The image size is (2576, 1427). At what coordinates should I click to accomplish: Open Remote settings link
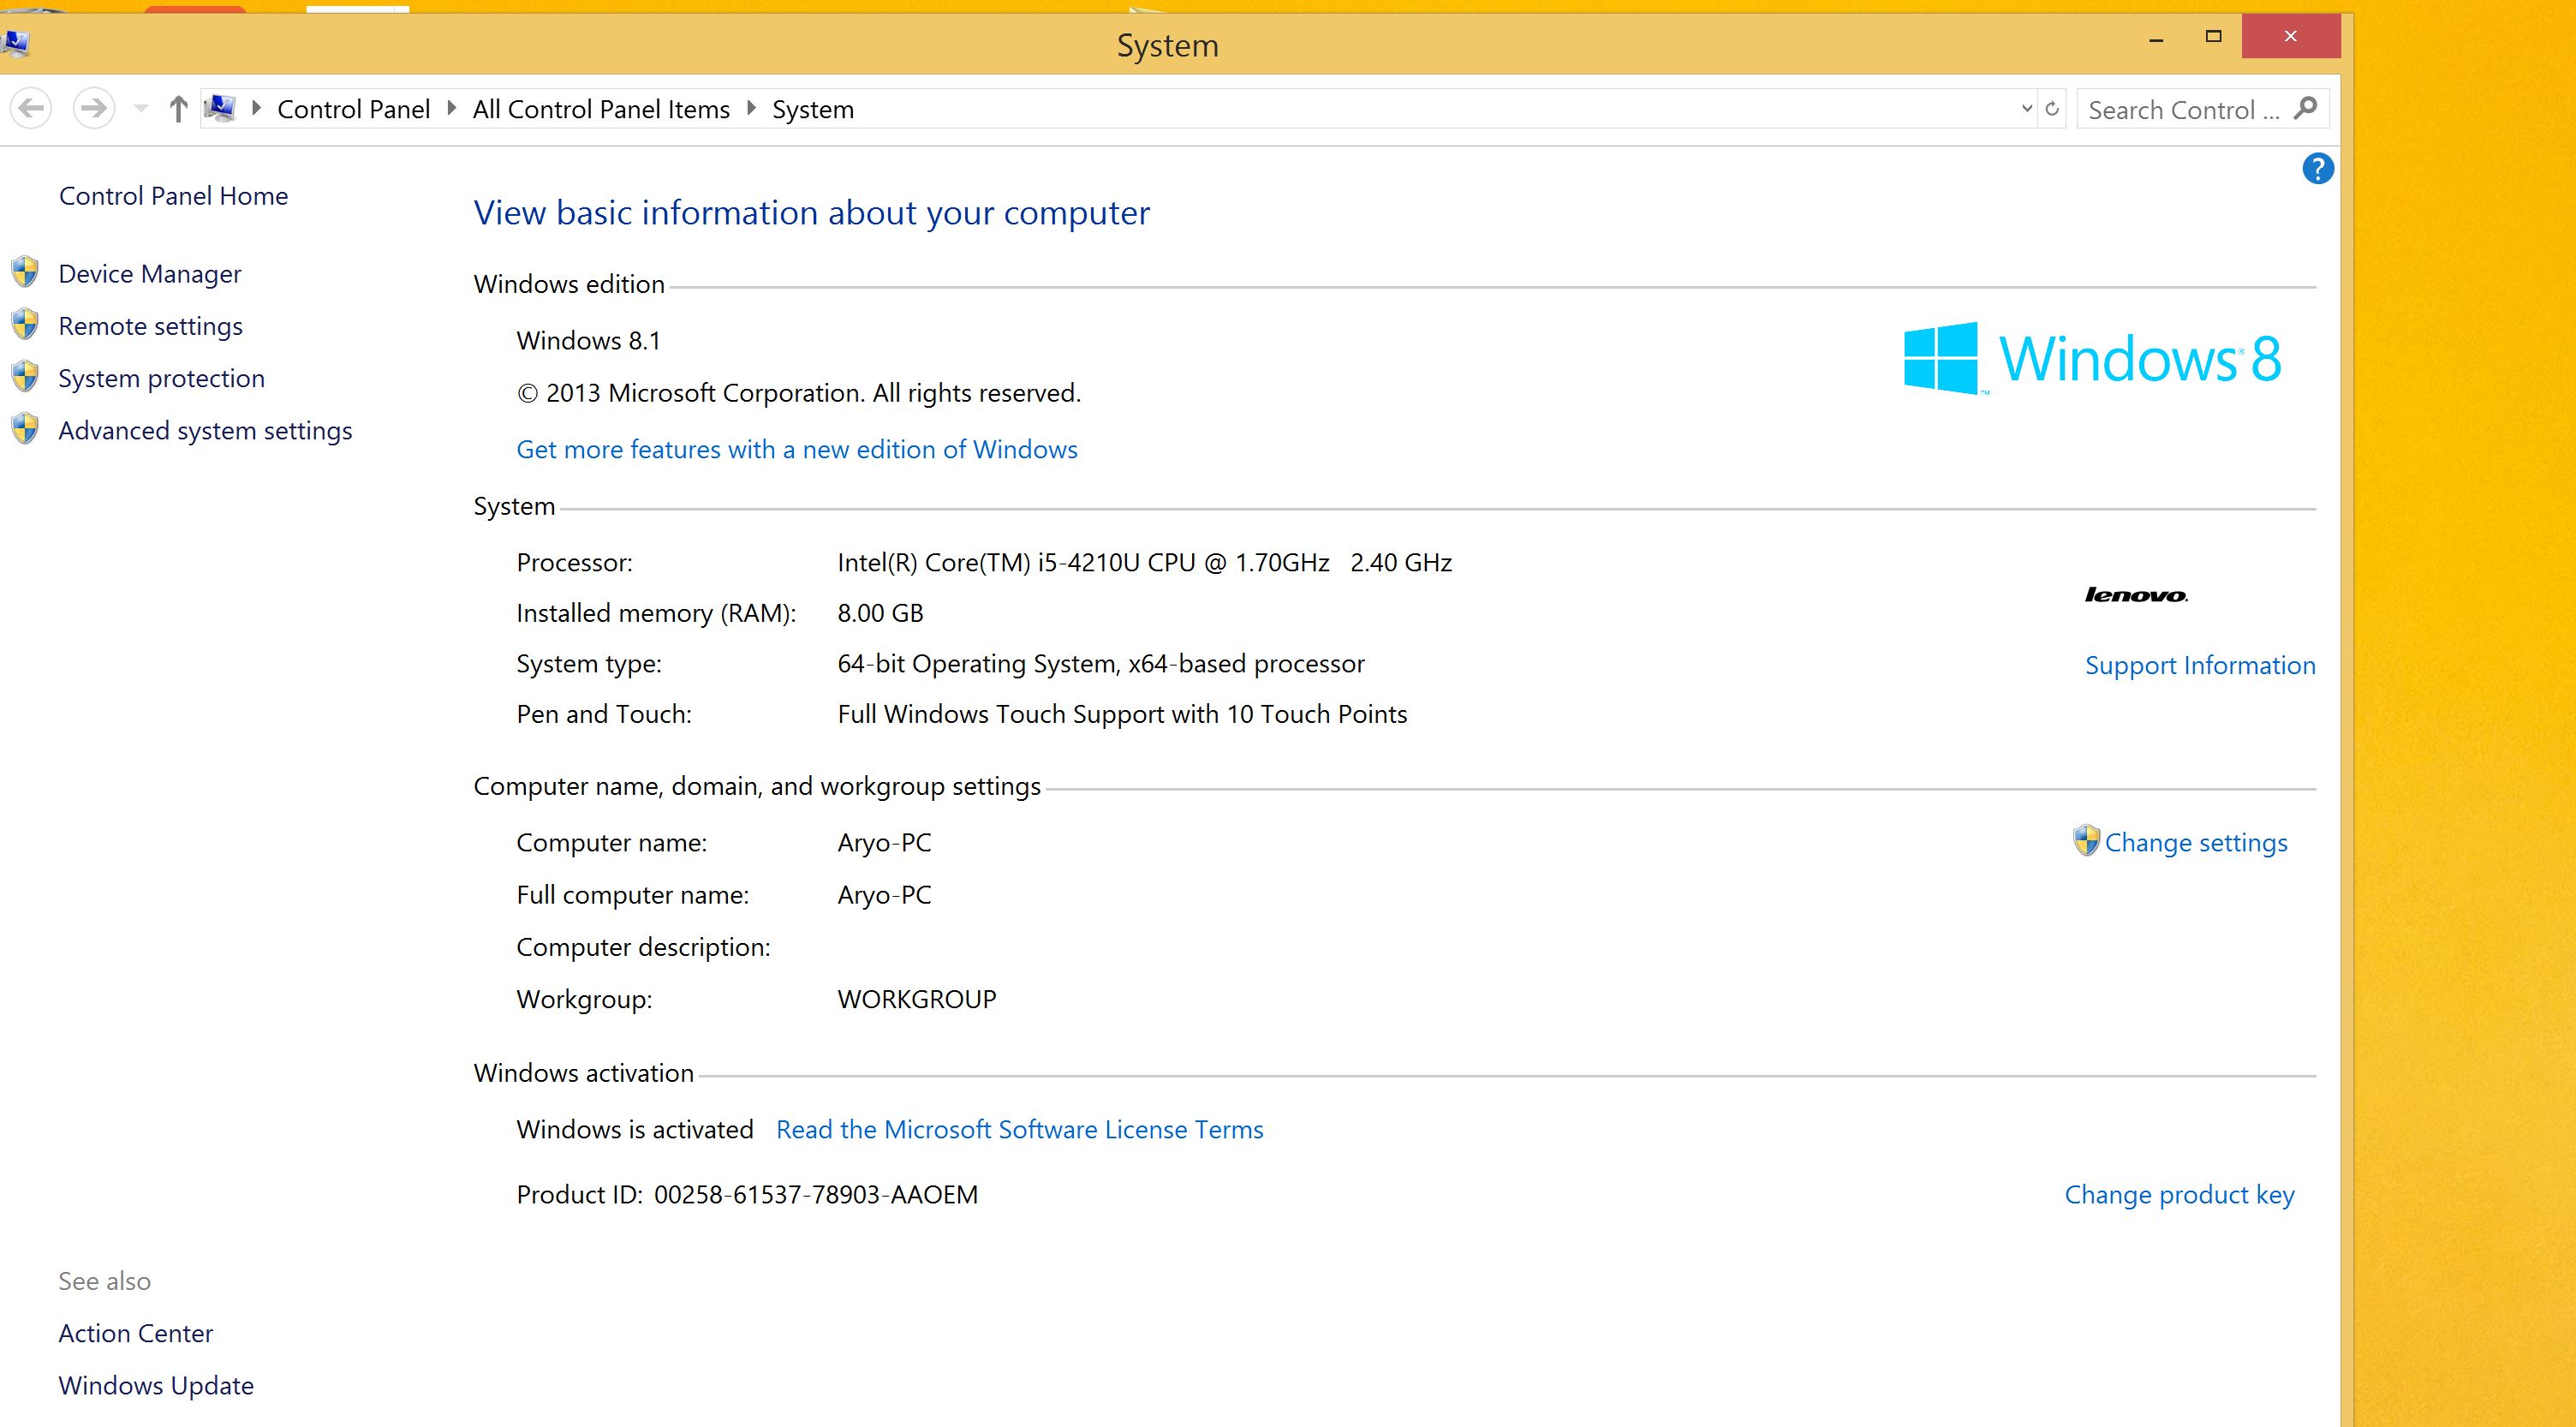pos(150,326)
